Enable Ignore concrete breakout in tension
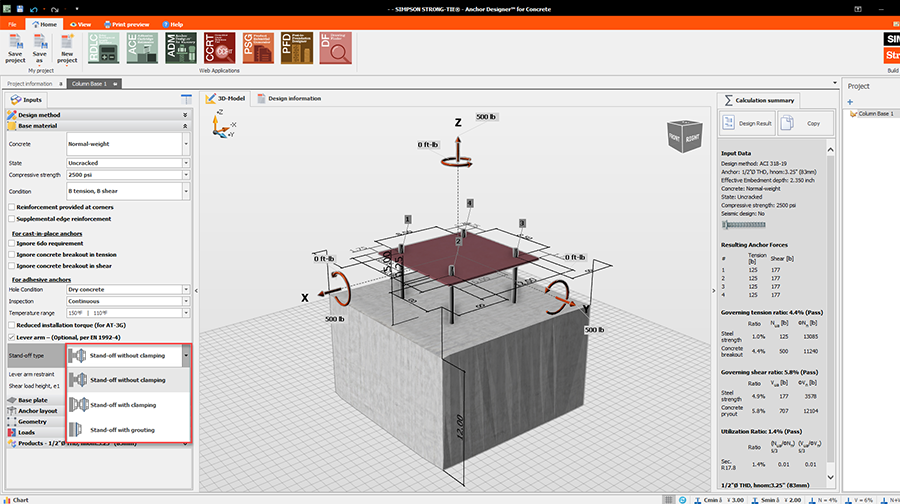The width and height of the screenshot is (900, 504). tap(11, 254)
